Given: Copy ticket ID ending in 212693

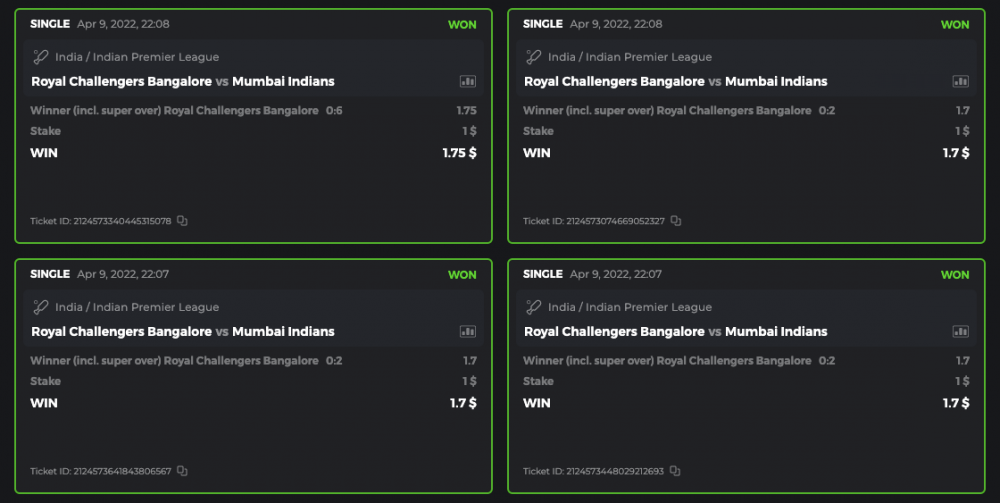Looking at the screenshot, I should pyautogui.click(x=675, y=471).
